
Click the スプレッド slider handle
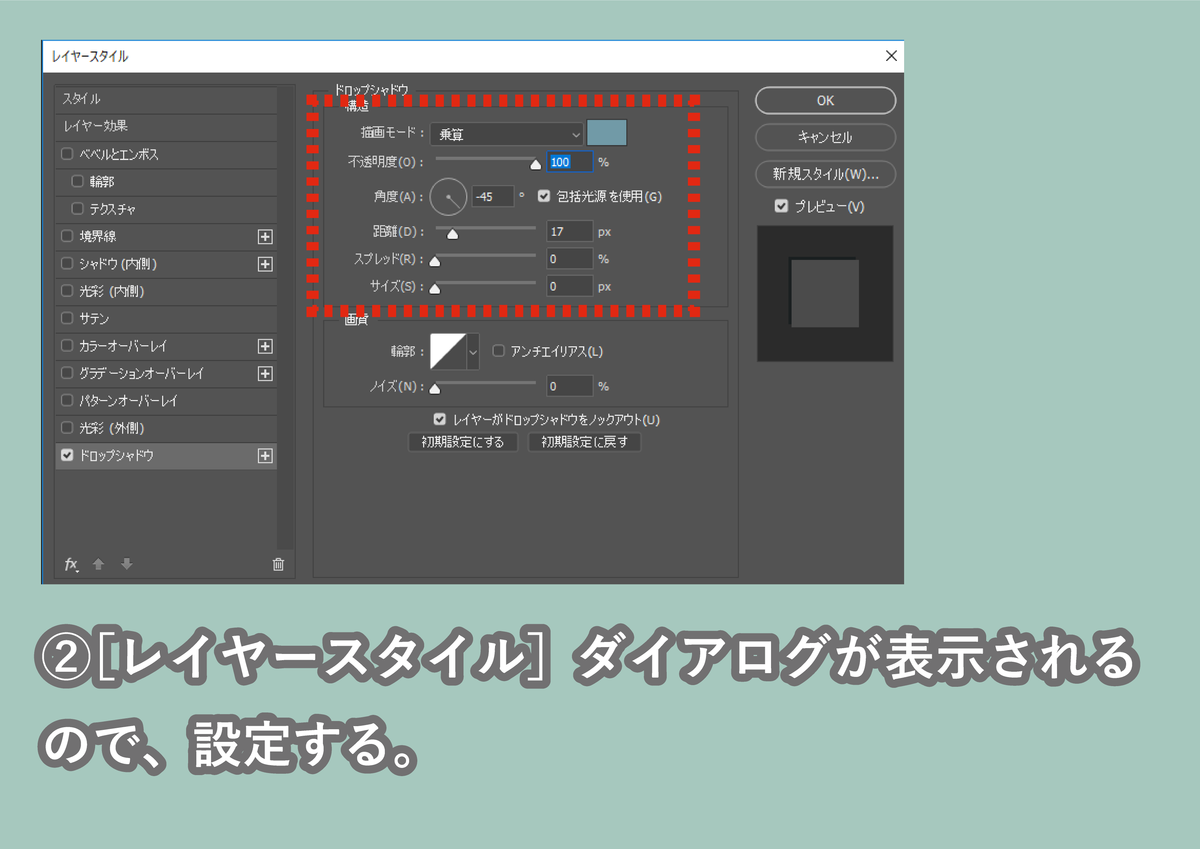tap(435, 262)
